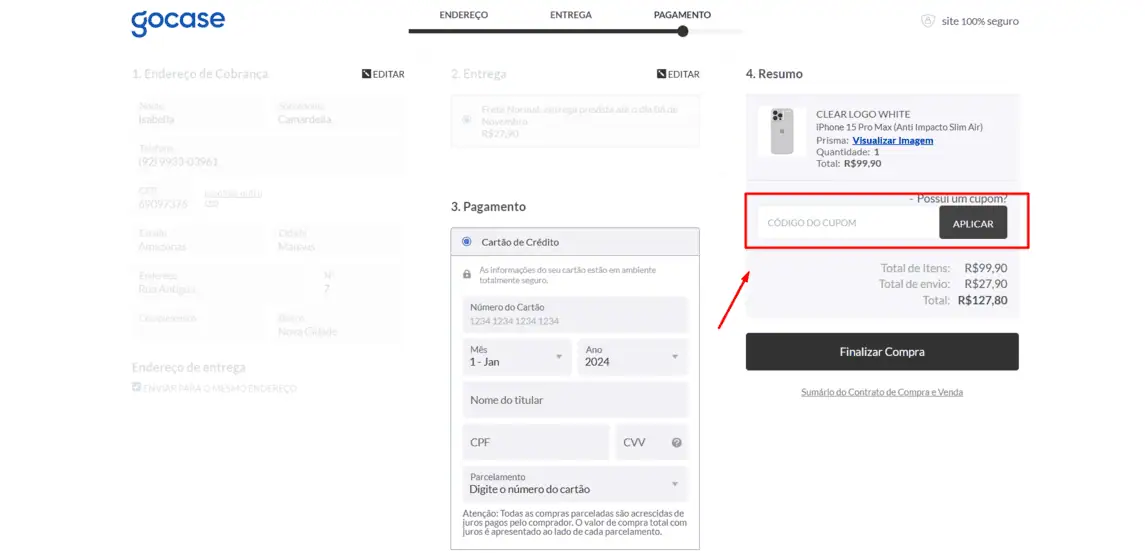Click the CVV help question mark icon
1145x553 pixels.
[677, 443]
